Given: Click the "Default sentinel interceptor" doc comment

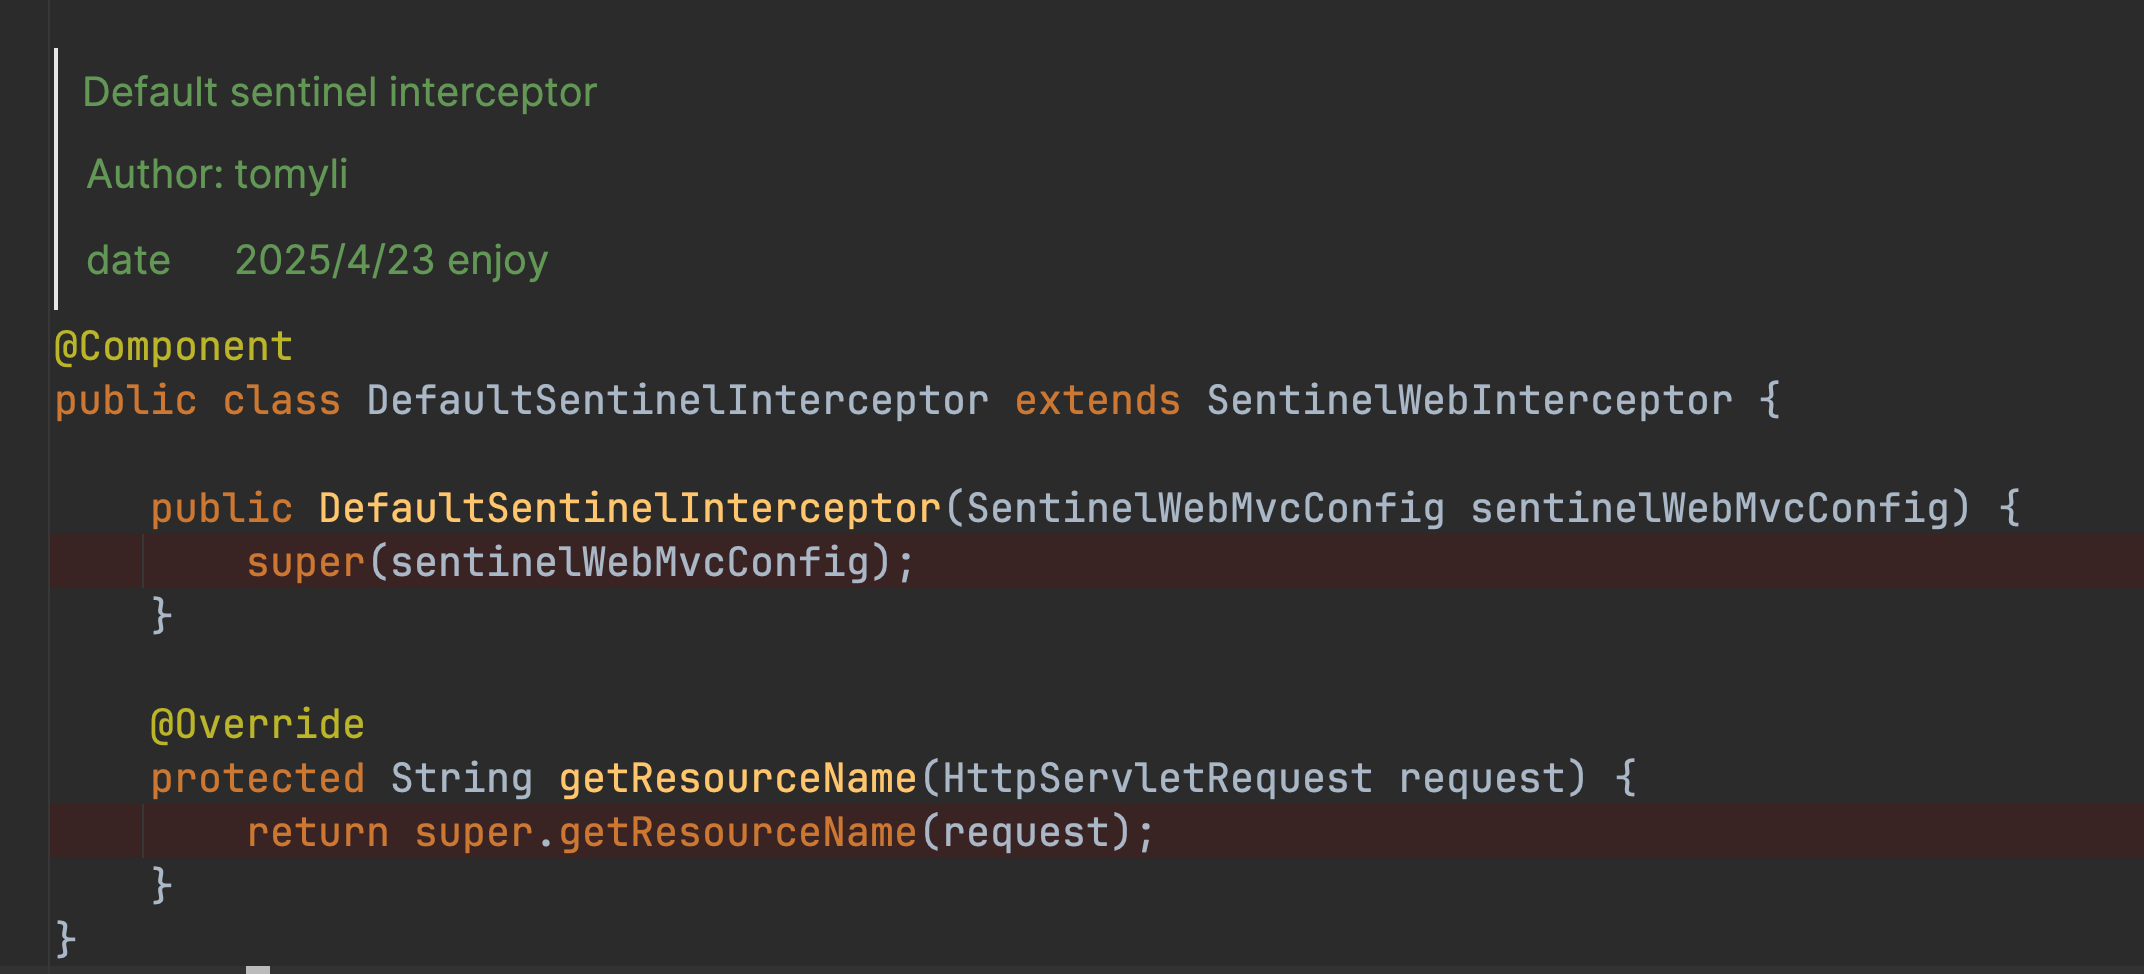Looking at the screenshot, I should pyautogui.click(x=339, y=92).
